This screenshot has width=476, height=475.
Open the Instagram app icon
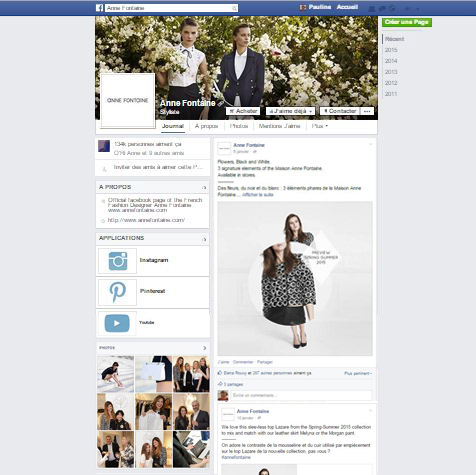(x=117, y=261)
